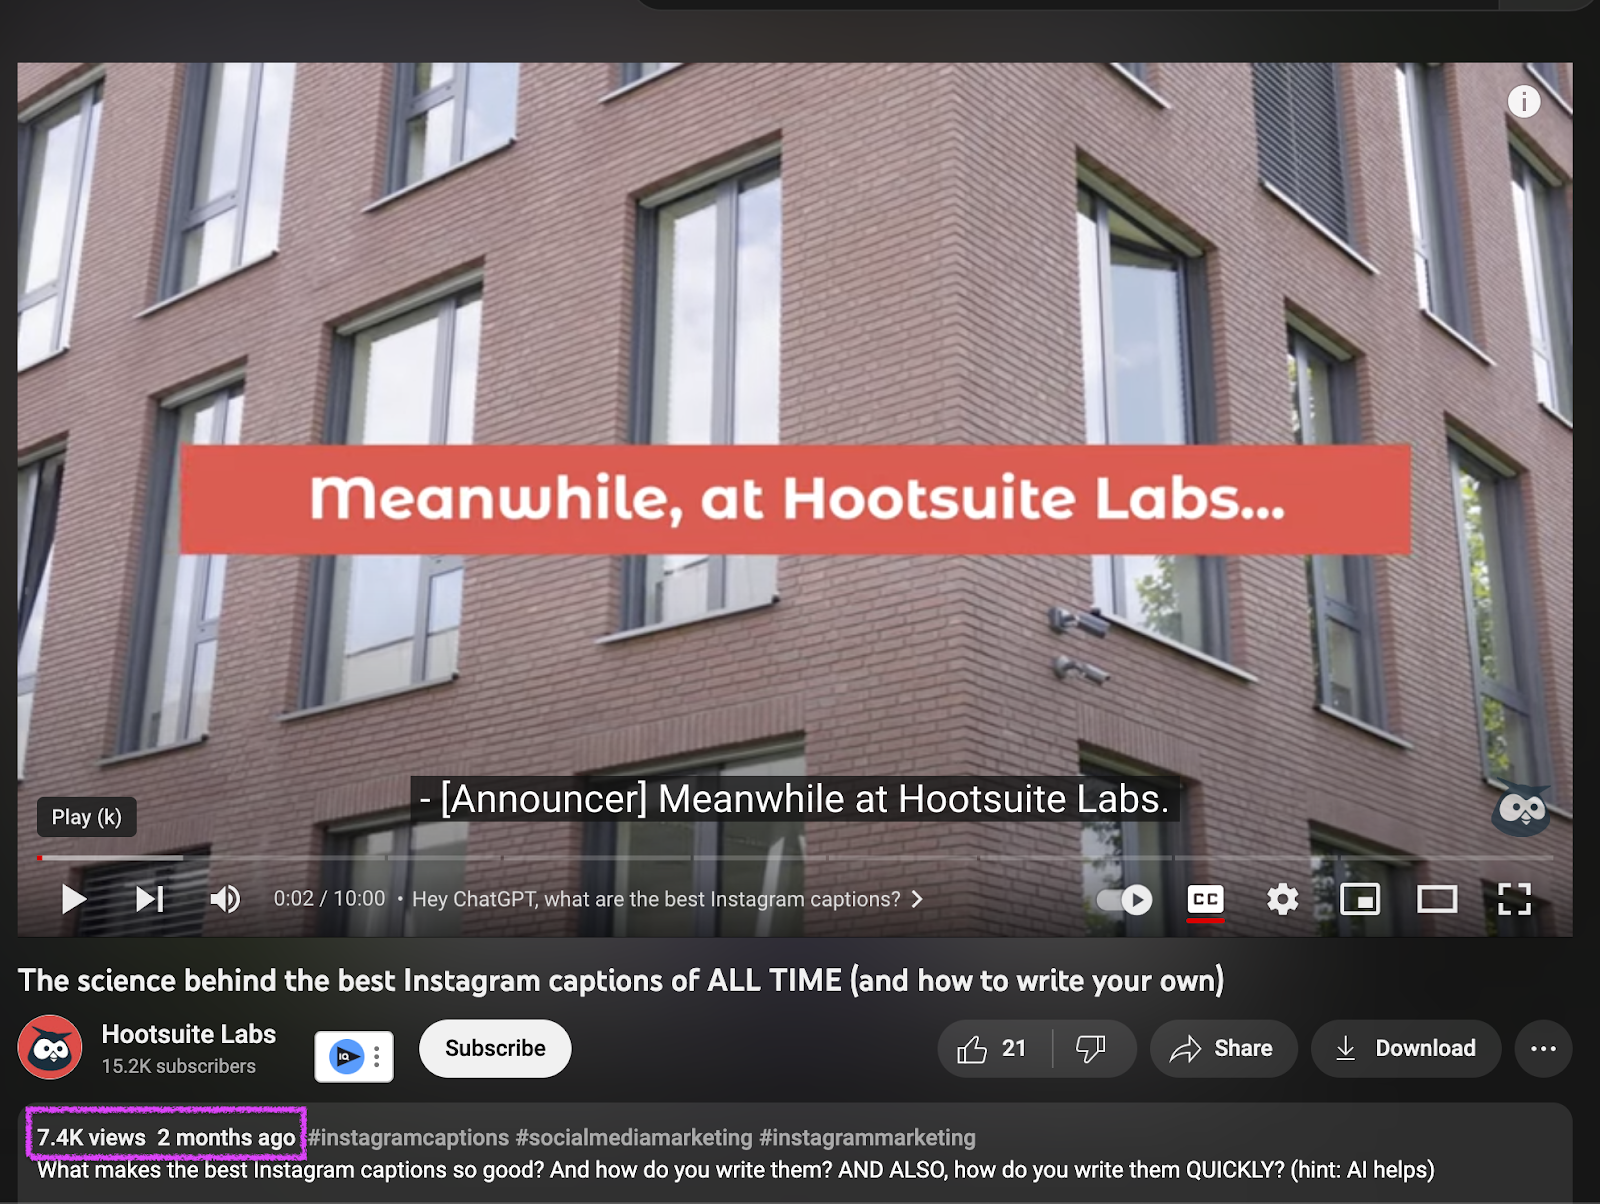Expand the chapter title chevron
Screen dimensions: 1600x1204
coord(917,899)
